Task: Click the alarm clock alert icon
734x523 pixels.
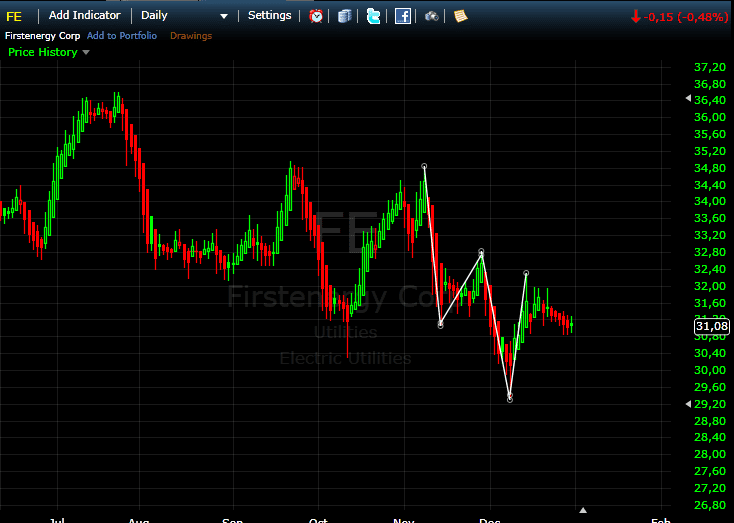Action: tap(316, 16)
